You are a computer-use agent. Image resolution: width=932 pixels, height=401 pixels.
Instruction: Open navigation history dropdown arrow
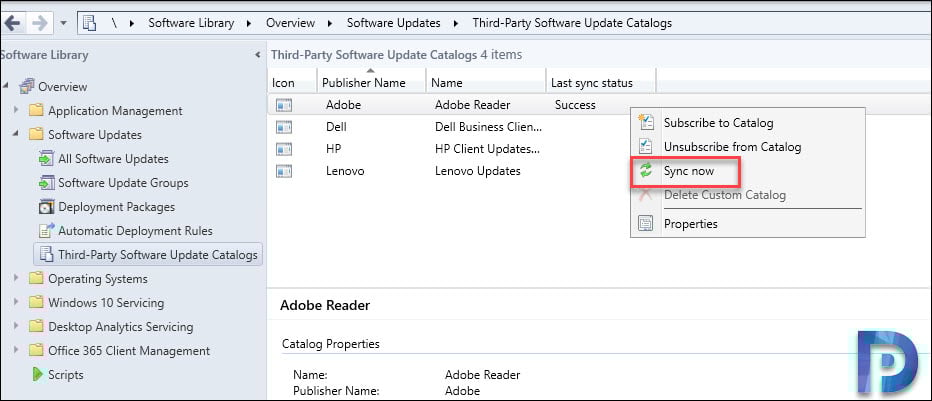point(64,24)
